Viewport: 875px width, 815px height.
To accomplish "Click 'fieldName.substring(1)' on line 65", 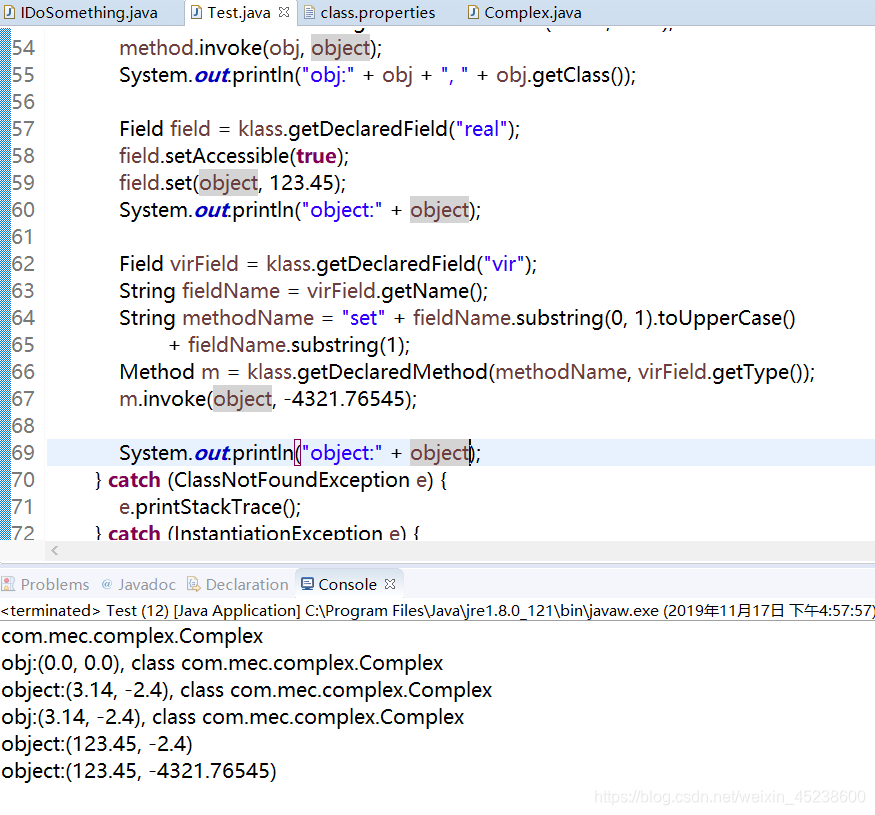I will [296, 345].
